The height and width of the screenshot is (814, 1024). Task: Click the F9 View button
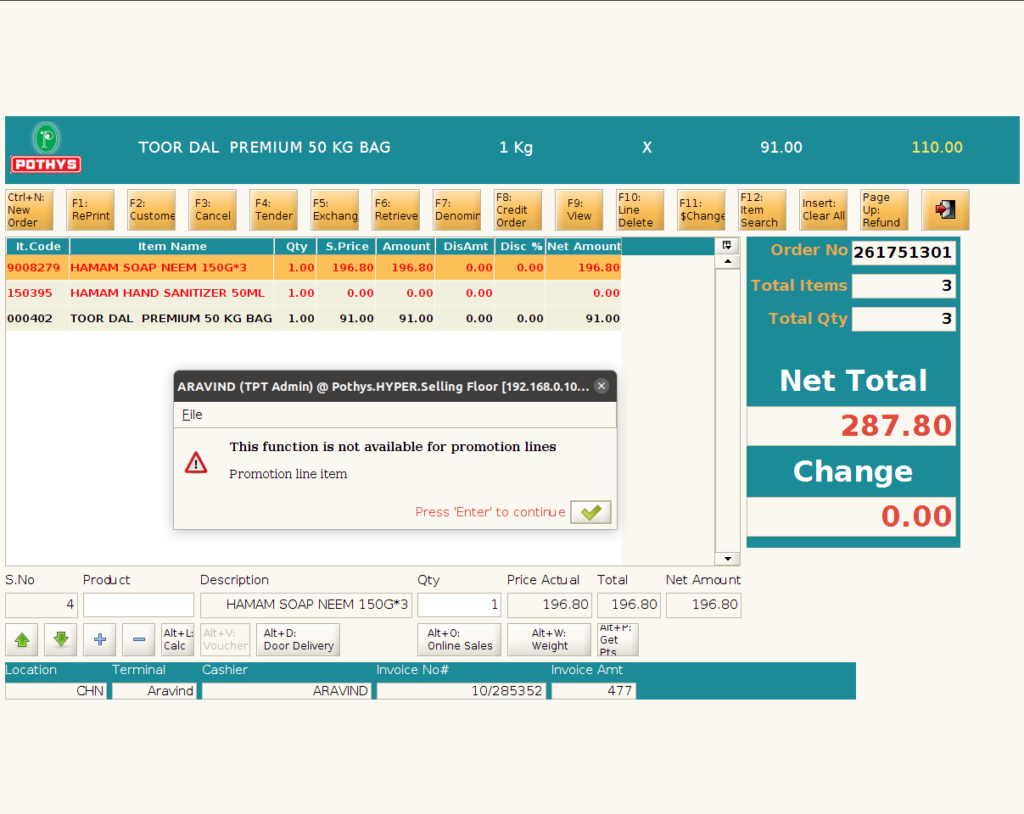click(579, 210)
